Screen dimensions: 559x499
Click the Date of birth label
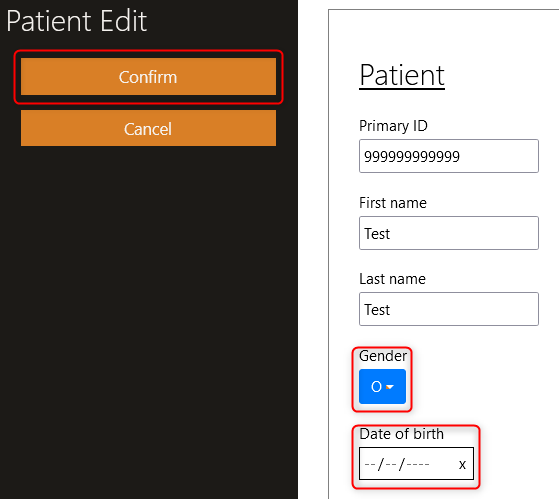[x=401, y=434]
